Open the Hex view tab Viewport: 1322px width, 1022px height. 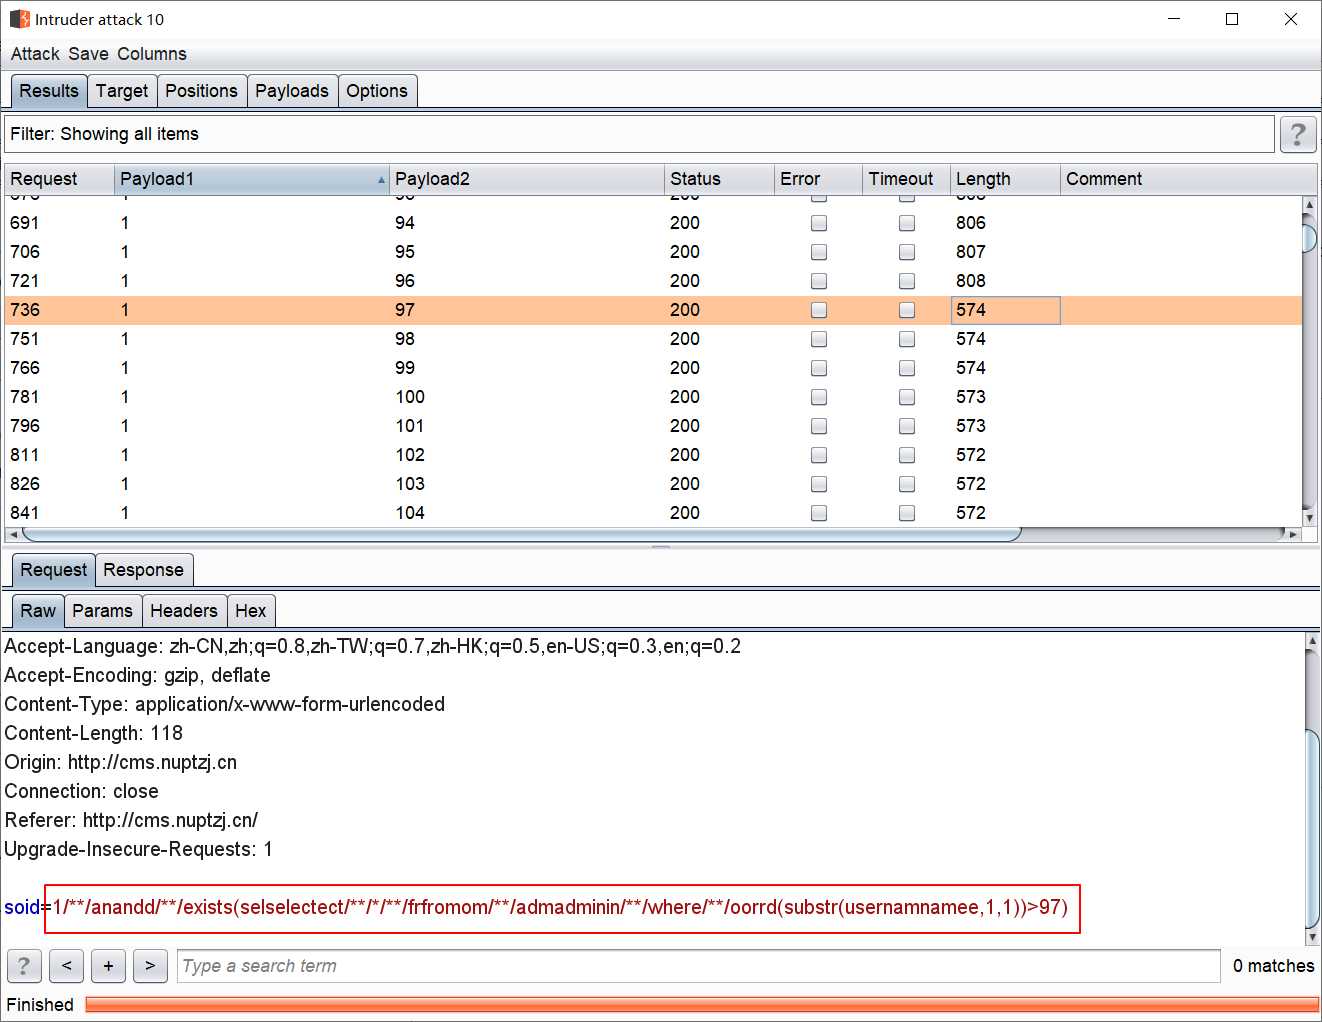click(x=251, y=611)
